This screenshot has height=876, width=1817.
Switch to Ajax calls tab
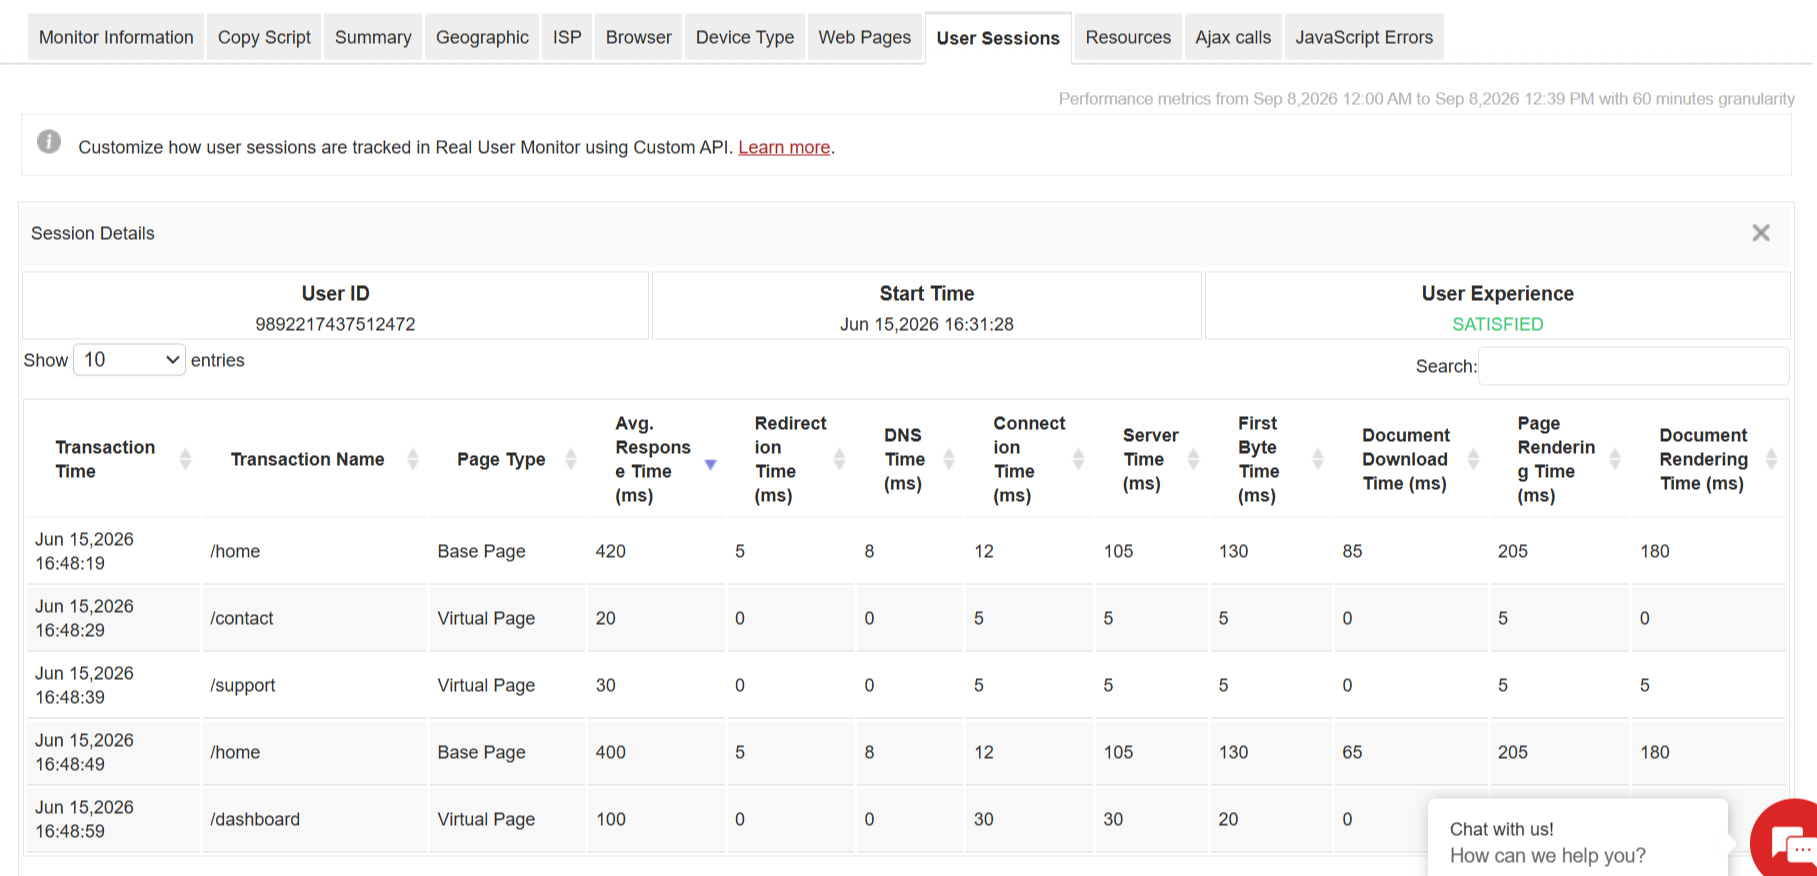(1233, 38)
